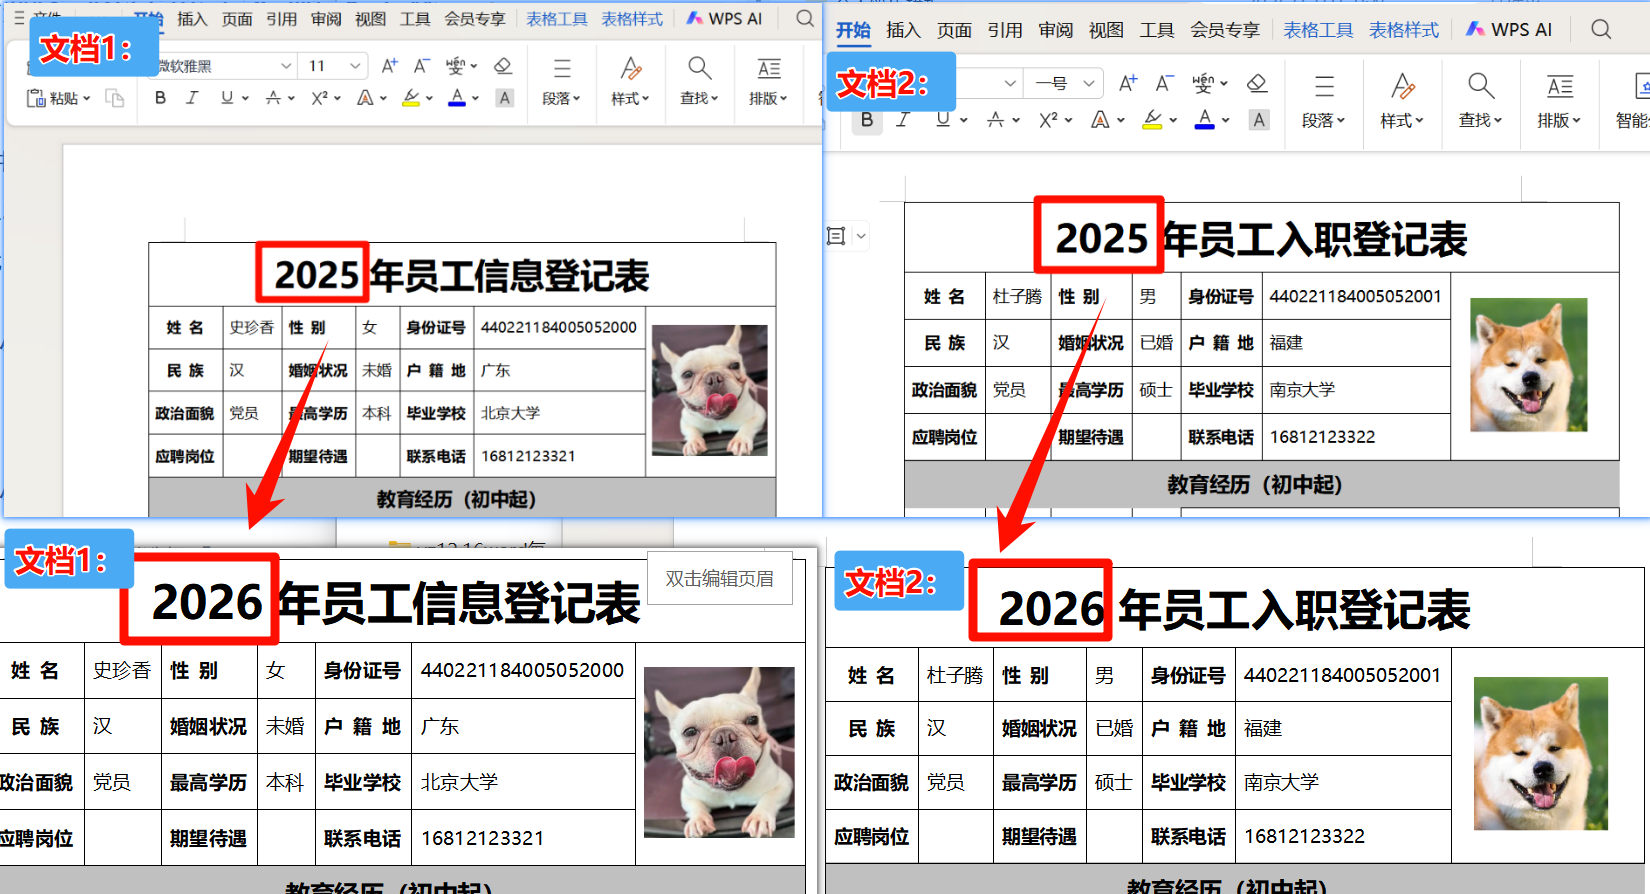Switch to 审阅 tab in 文档1 window

click(x=326, y=18)
